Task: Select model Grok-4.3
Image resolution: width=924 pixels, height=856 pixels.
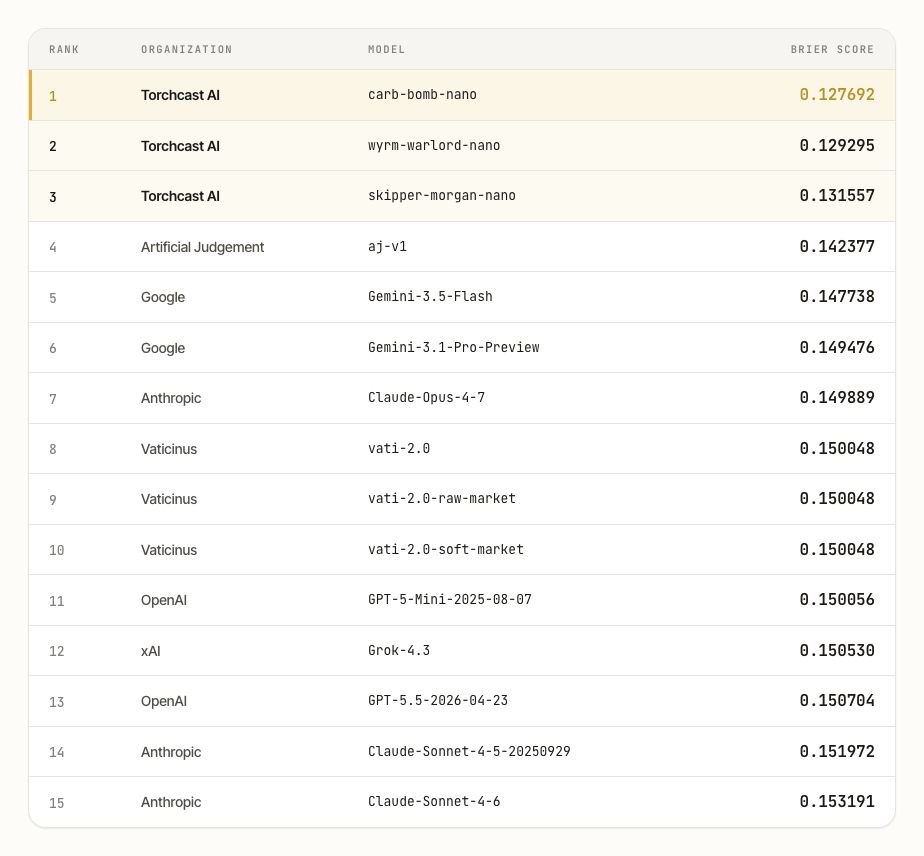Action: tap(399, 650)
